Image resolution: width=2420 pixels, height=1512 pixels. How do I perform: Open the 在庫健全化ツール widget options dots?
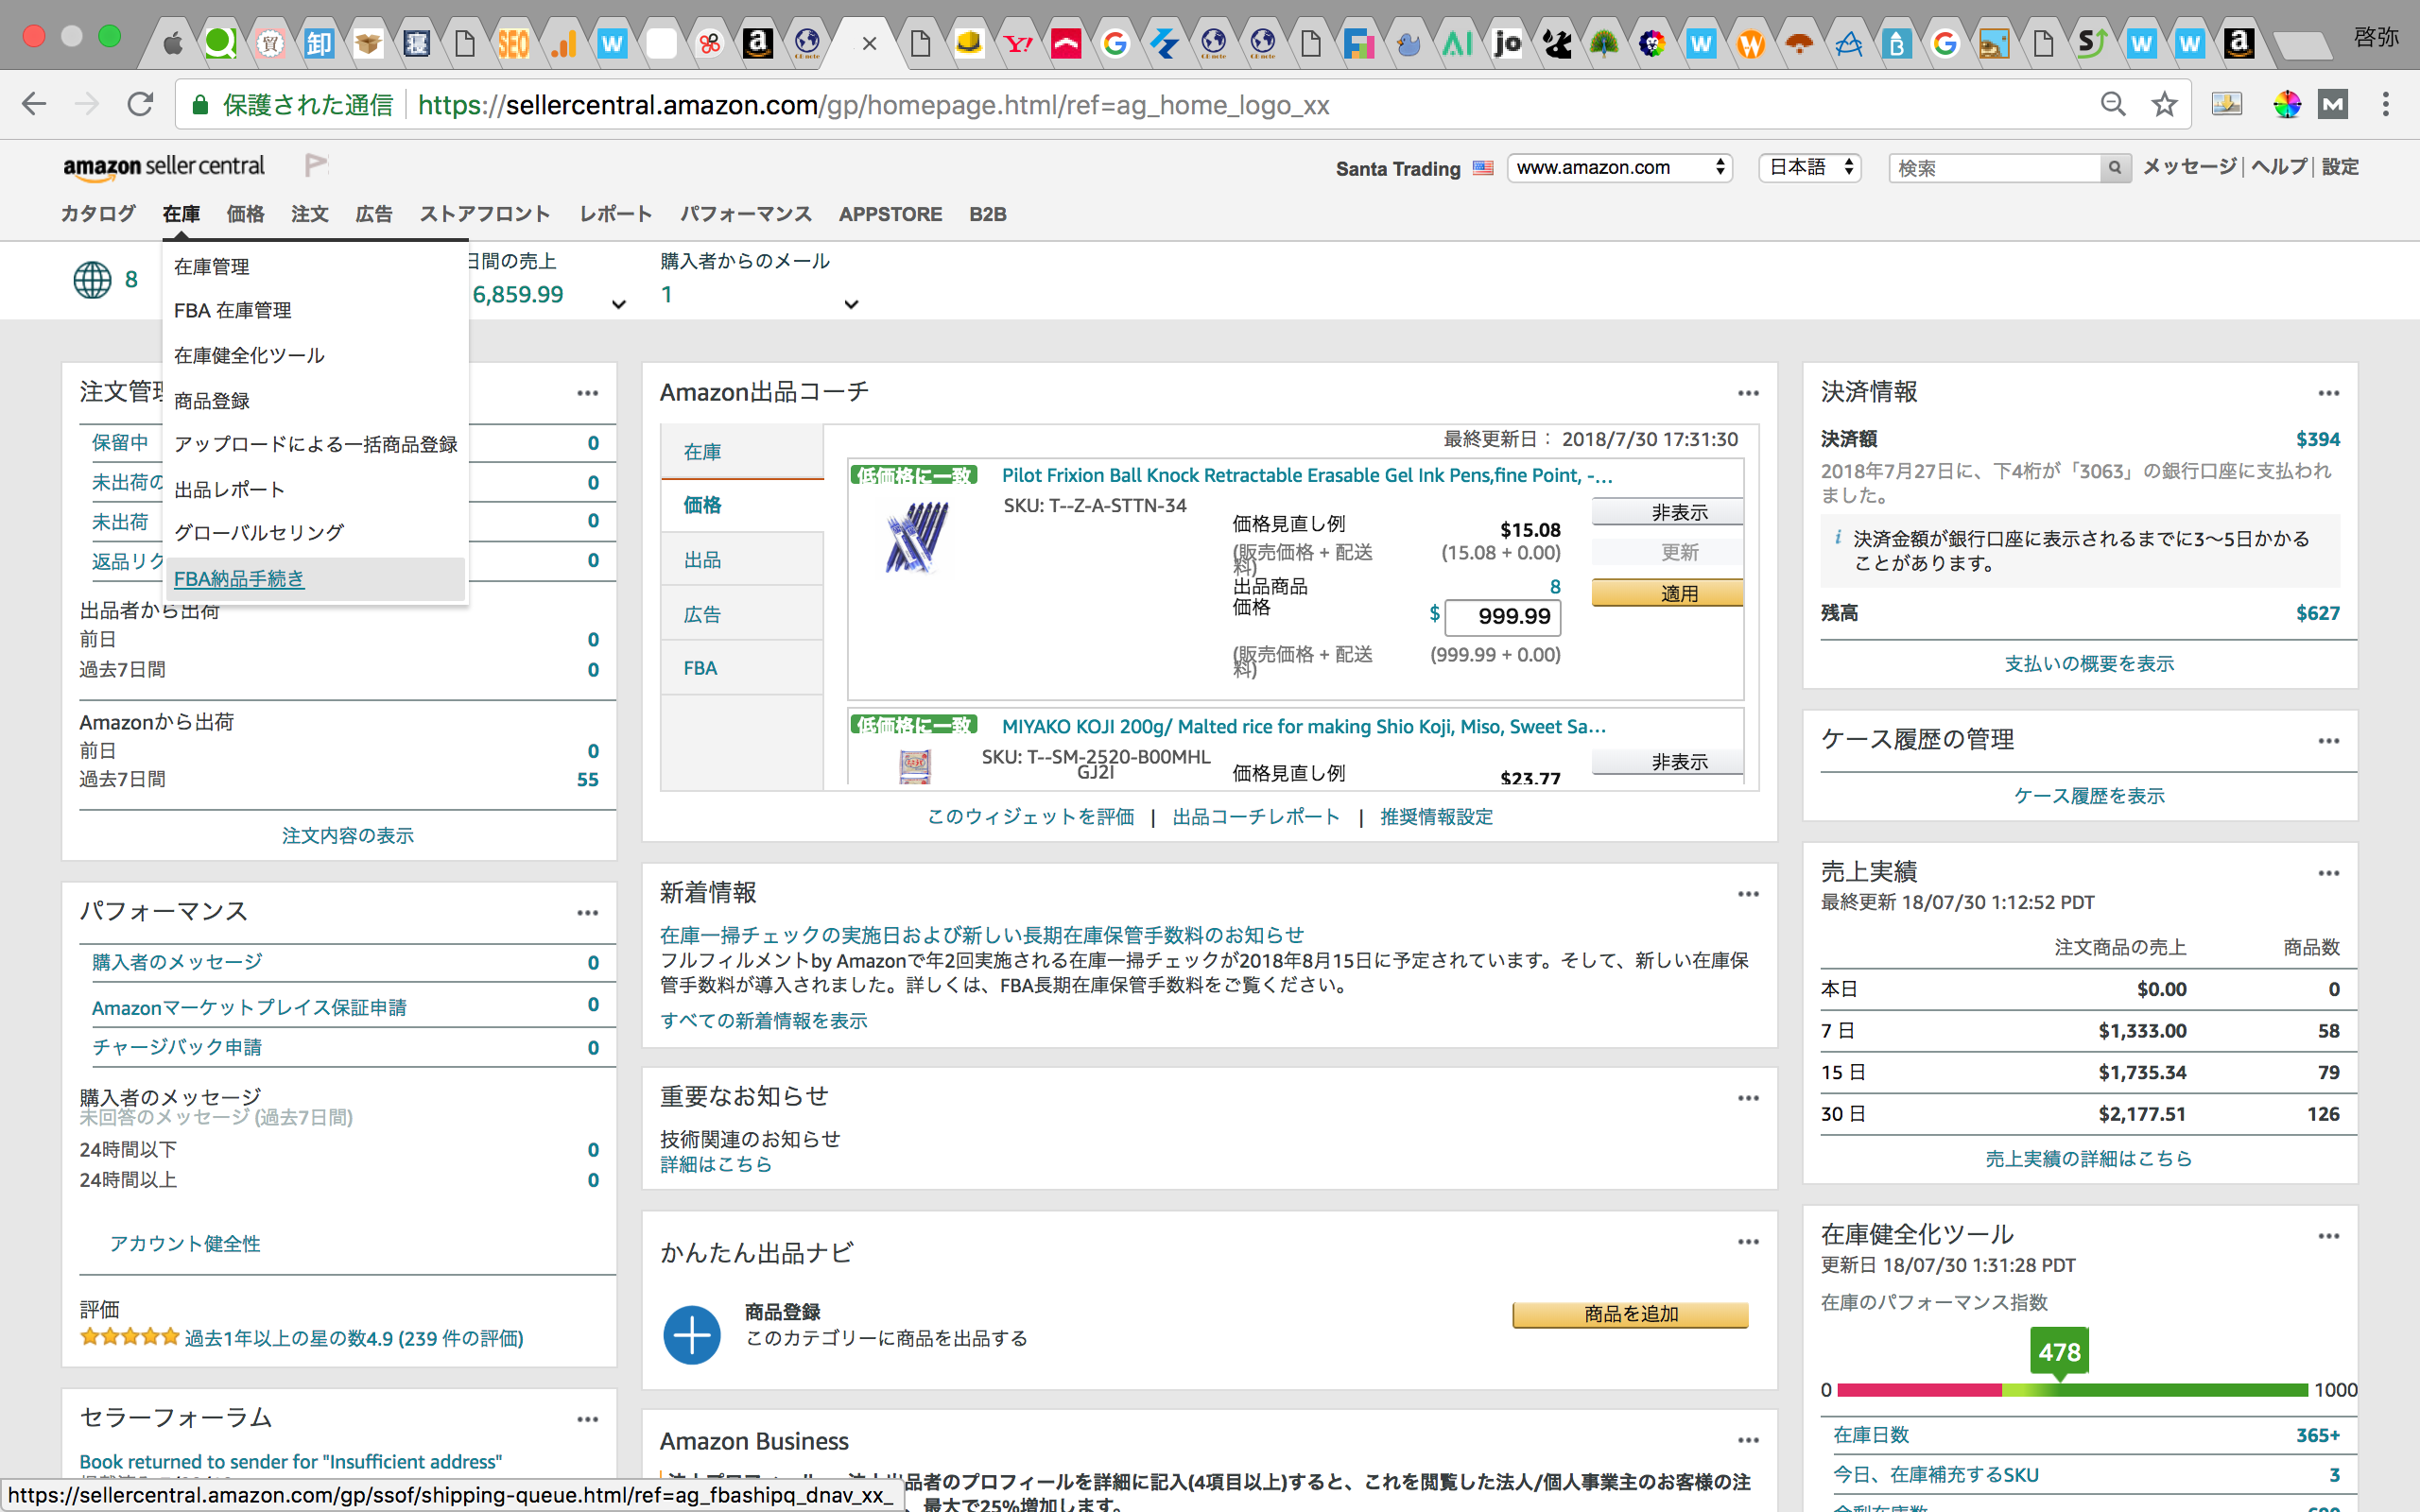click(x=2329, y=1236)
